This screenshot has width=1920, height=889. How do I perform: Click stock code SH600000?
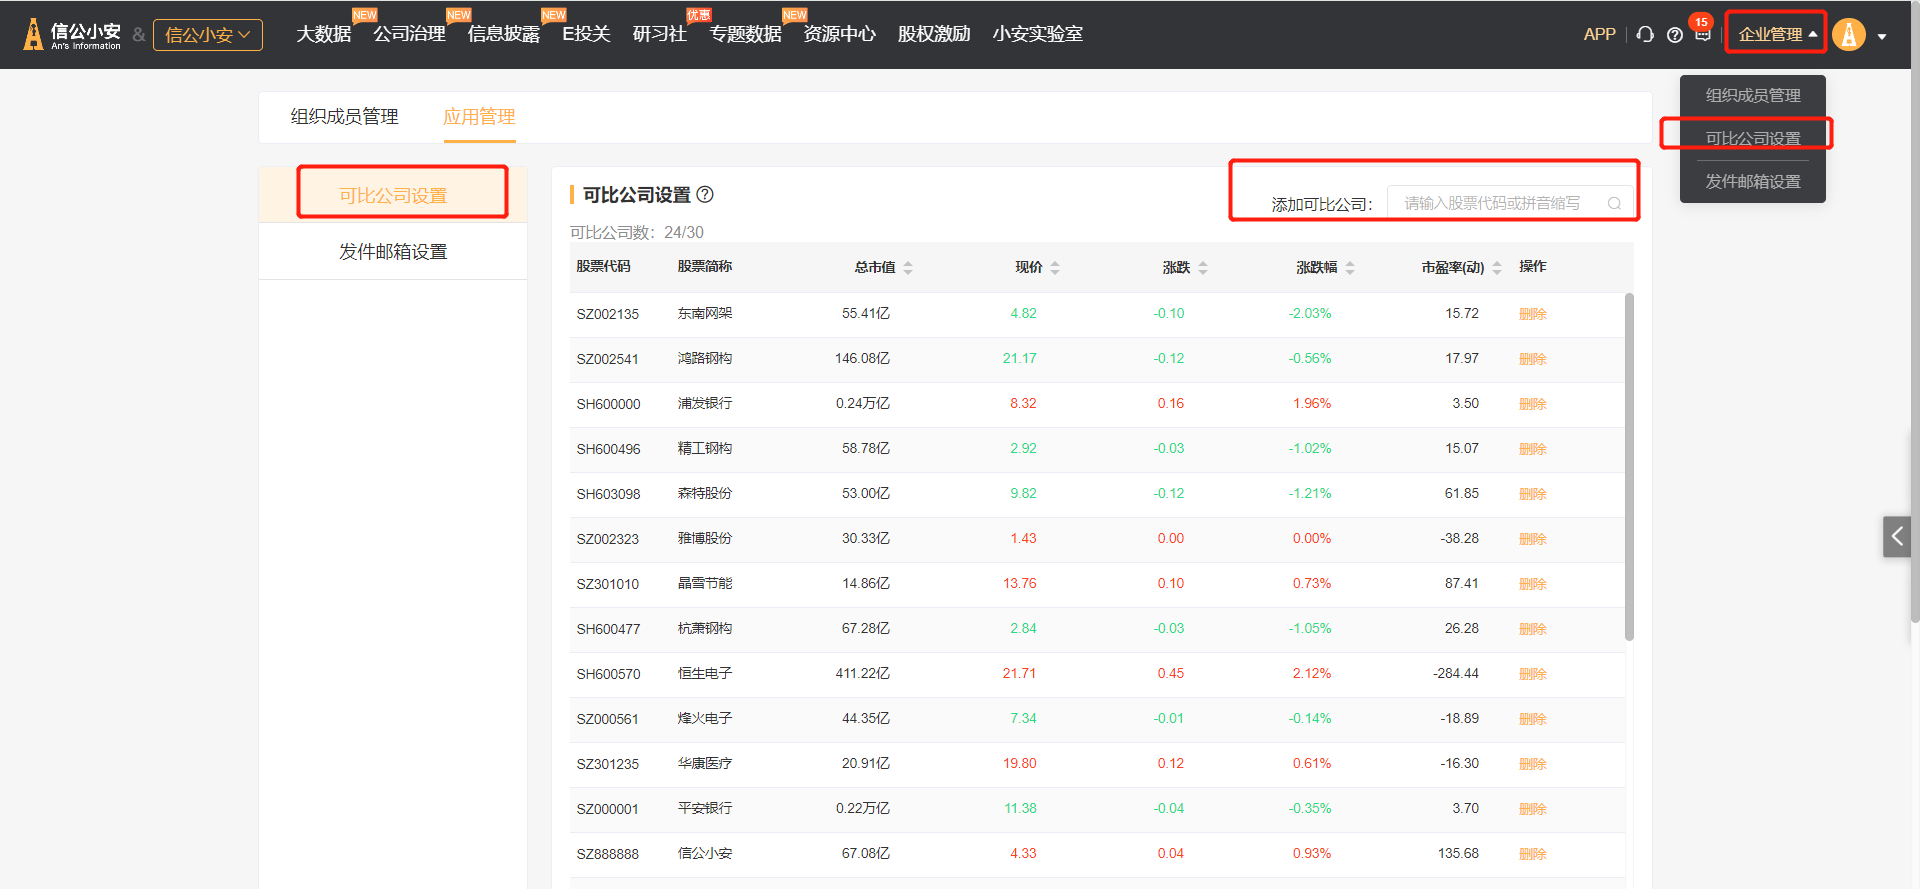point(608,404)
